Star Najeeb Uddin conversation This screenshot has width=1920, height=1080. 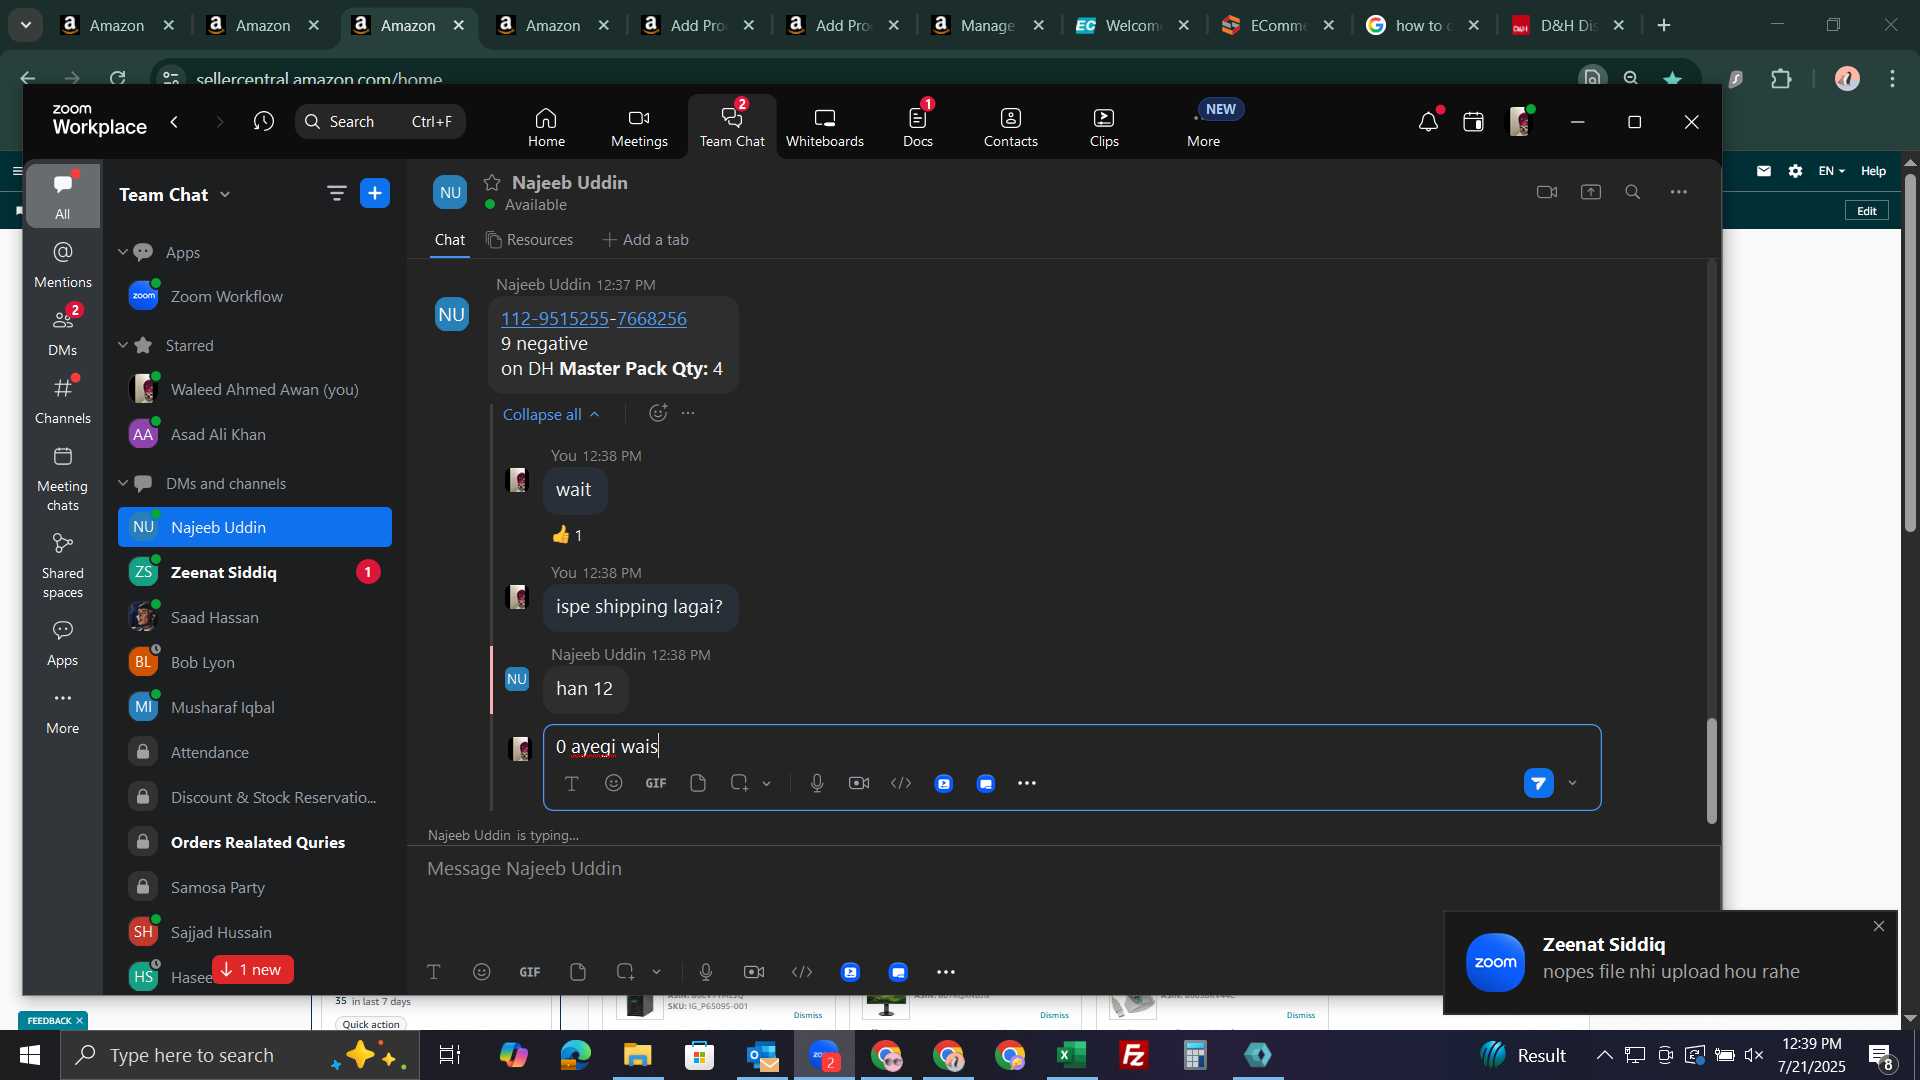point(492,183)
